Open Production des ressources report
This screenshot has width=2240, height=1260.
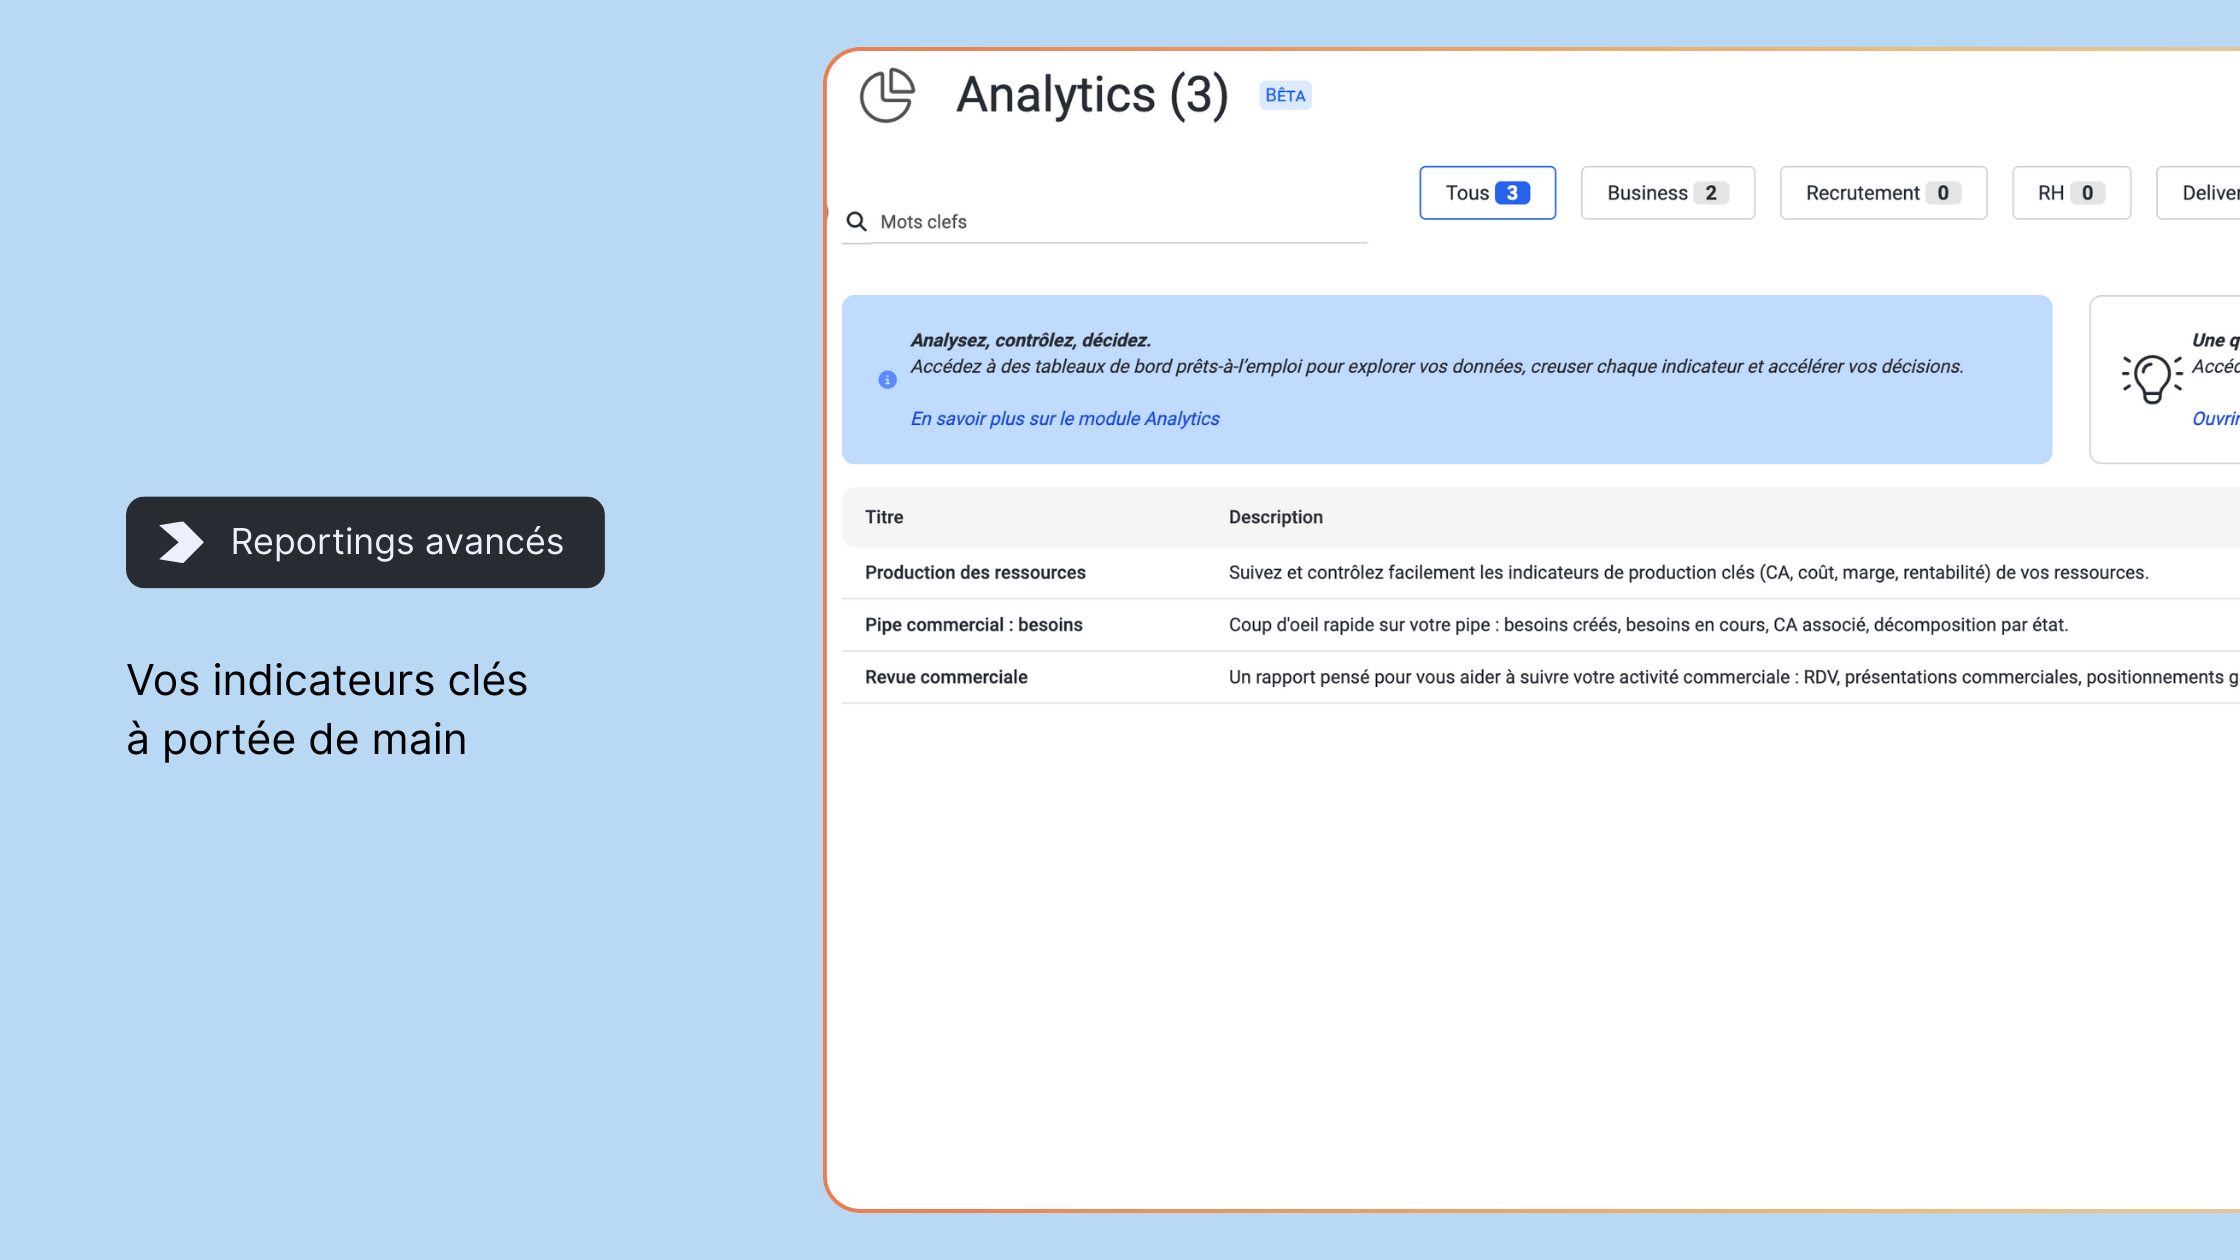[x=975, y=573]
